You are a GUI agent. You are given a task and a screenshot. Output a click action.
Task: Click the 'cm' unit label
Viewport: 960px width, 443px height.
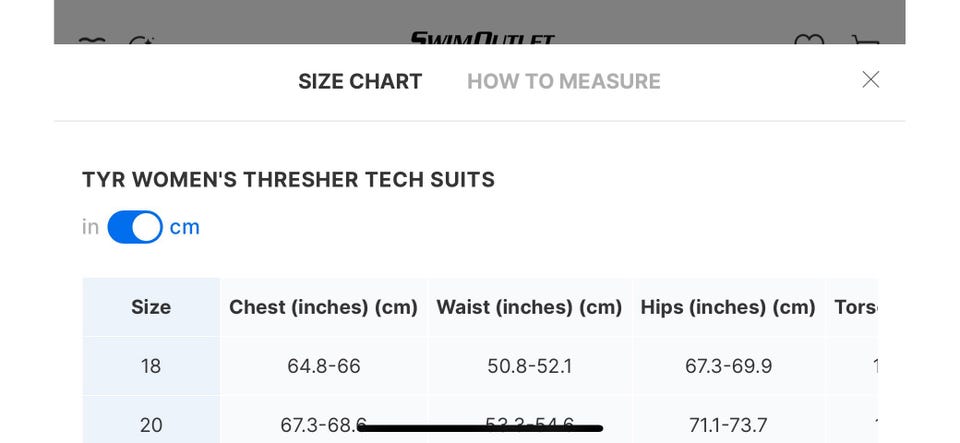(185, 227)
